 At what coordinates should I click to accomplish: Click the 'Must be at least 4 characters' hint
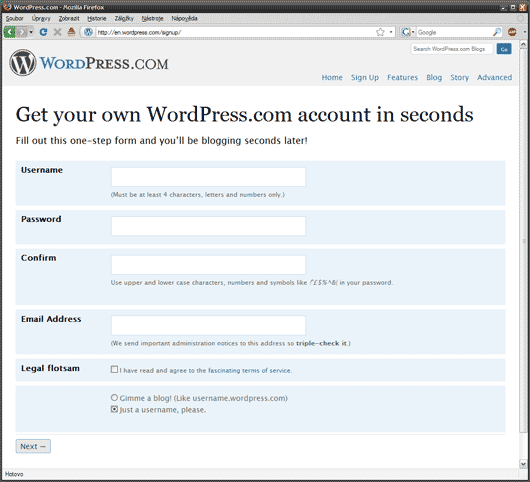tap(198, 195)
